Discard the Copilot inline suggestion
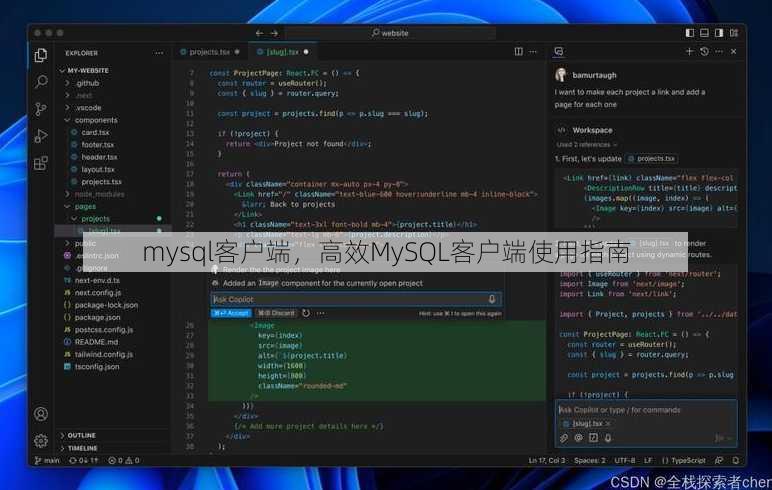 (x=276, y=313)
